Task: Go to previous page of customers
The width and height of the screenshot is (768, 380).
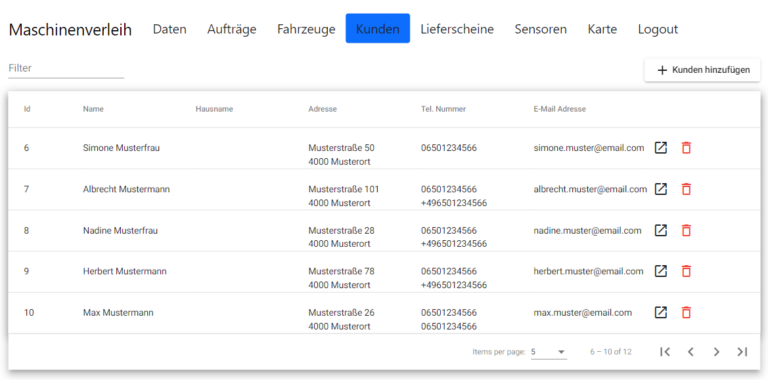Action: tap(691, 352)
